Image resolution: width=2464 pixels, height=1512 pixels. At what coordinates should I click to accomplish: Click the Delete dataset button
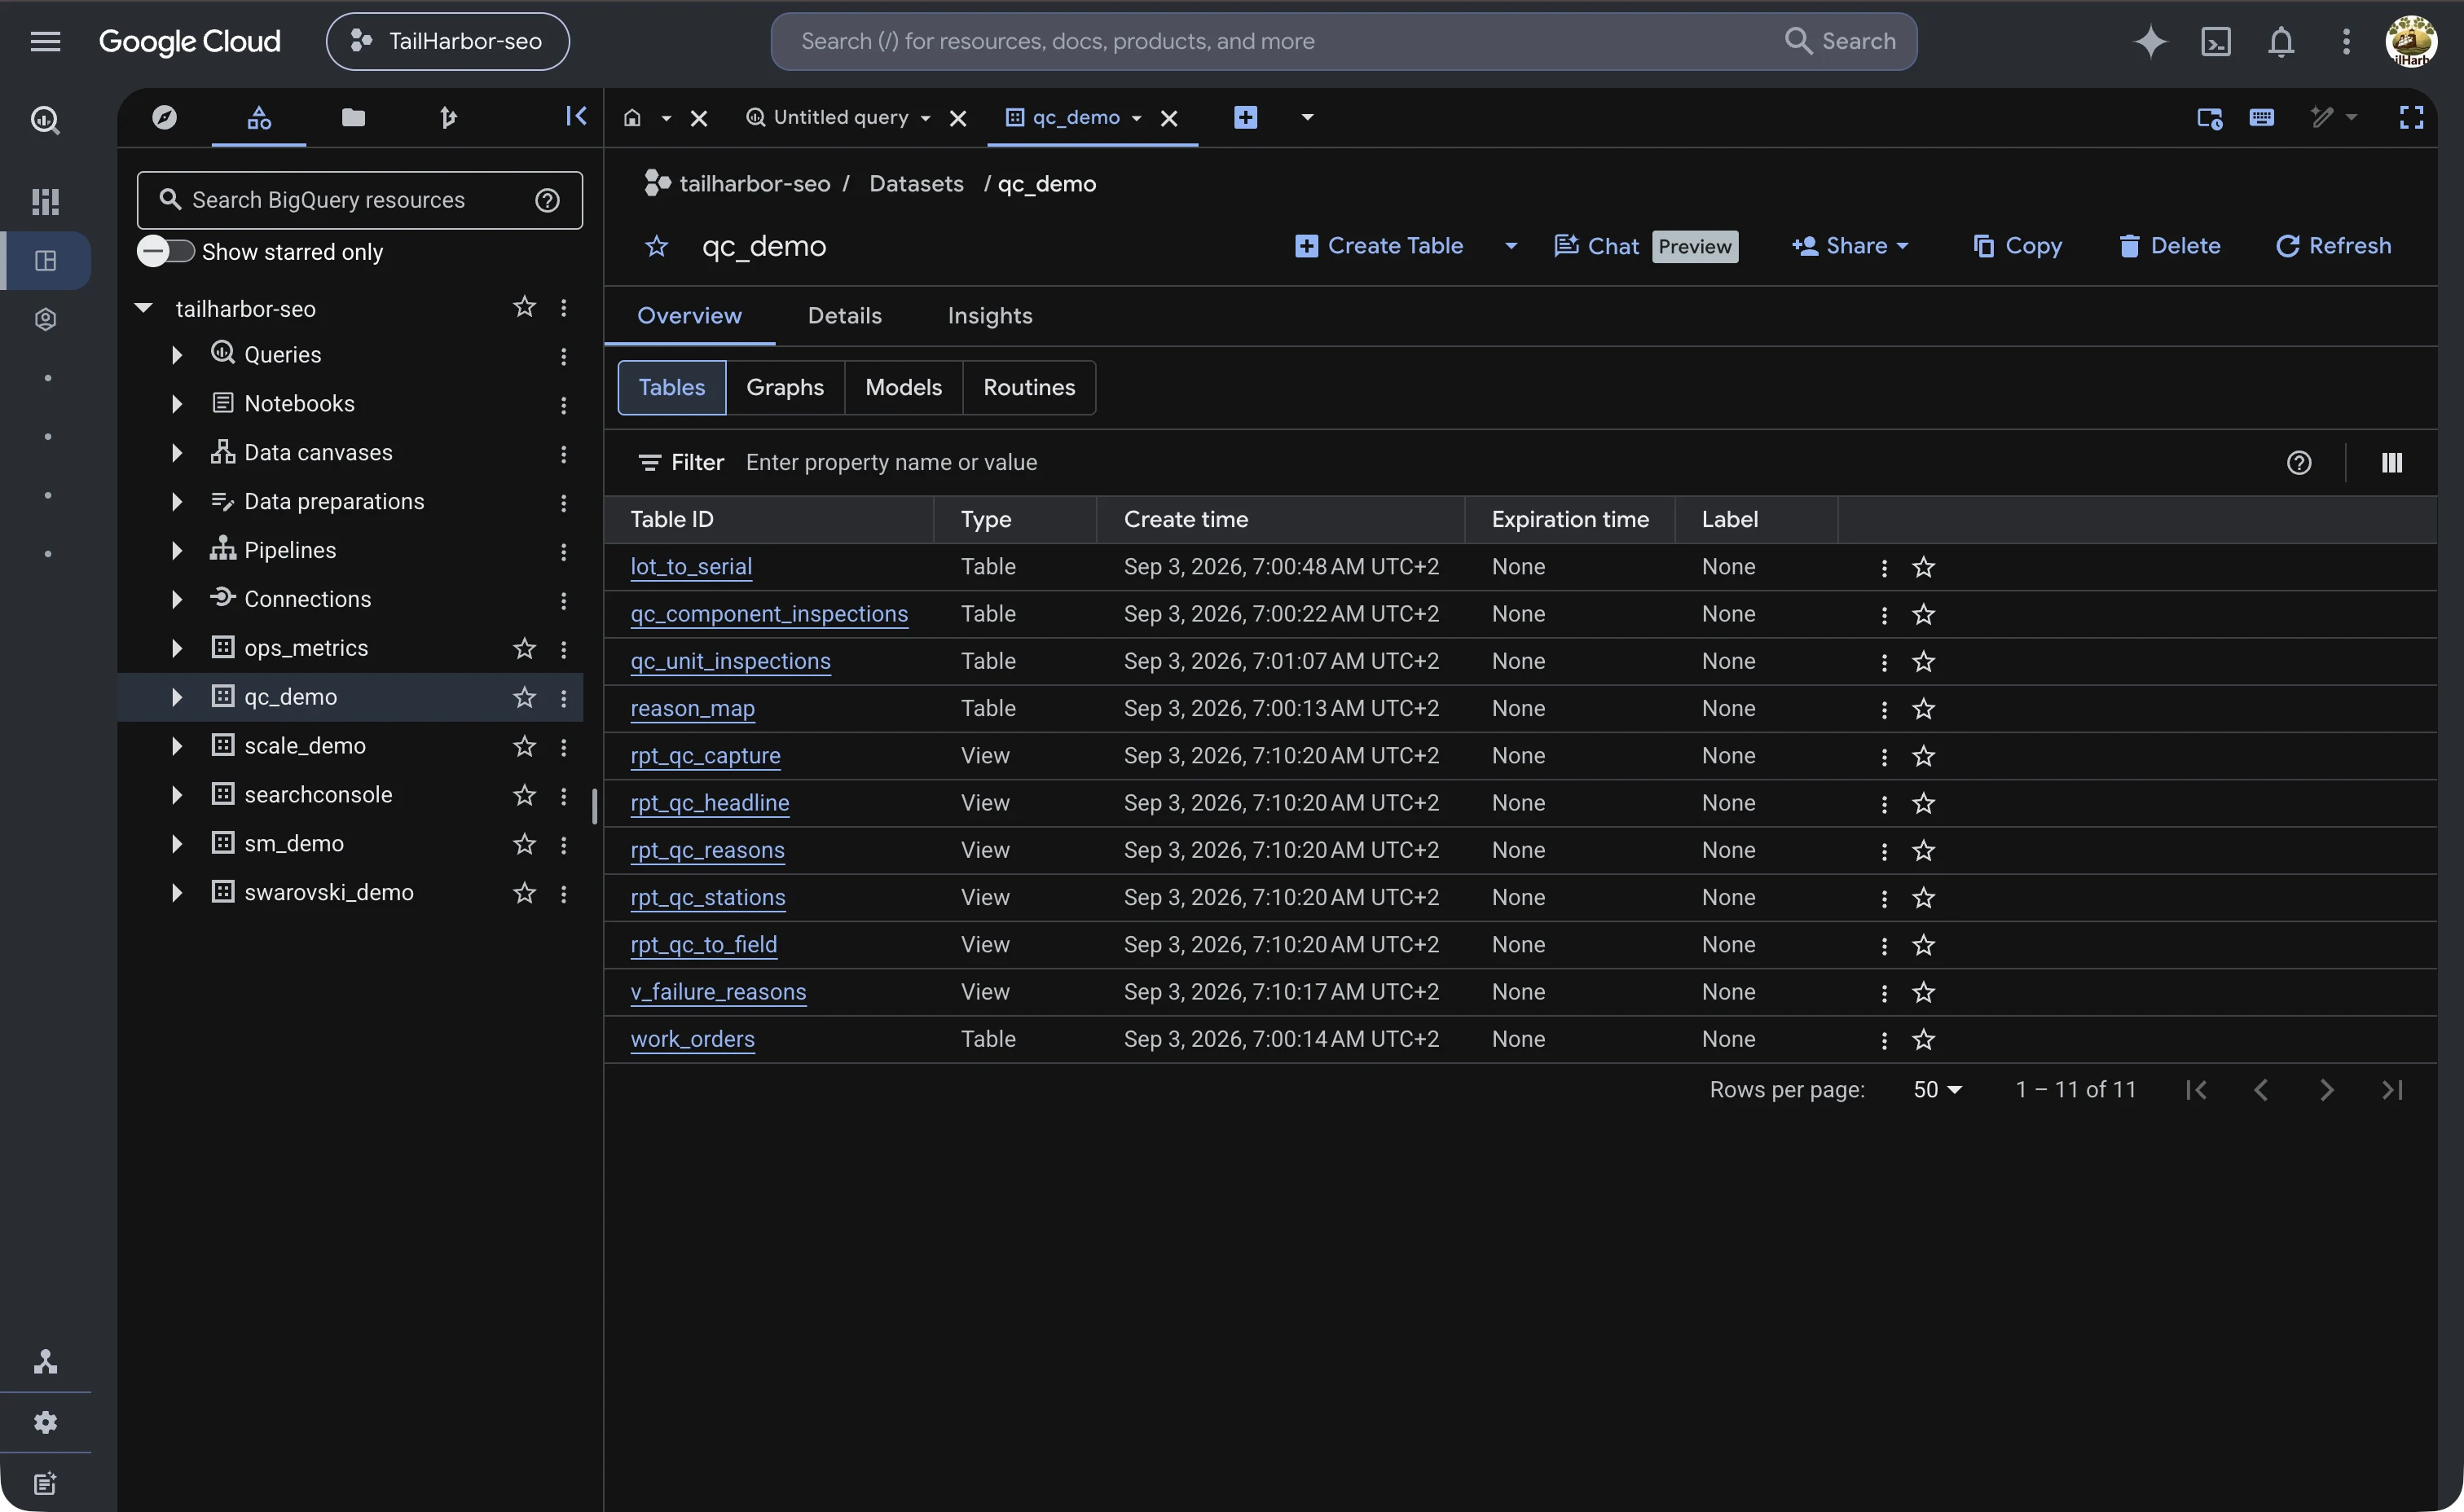click(2169, 246)
